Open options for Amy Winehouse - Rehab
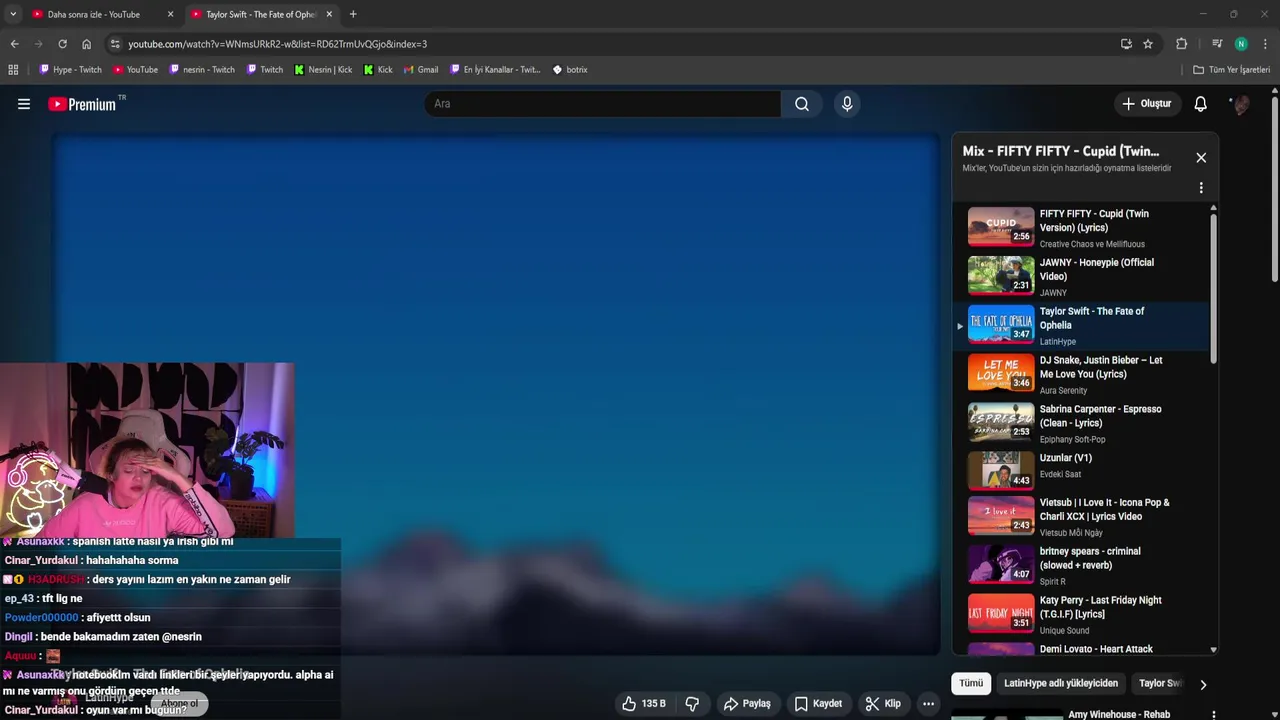Image resolution: width=1280 pixels, height=720 pixels. pyautogui.click(x=1213, y=715)
